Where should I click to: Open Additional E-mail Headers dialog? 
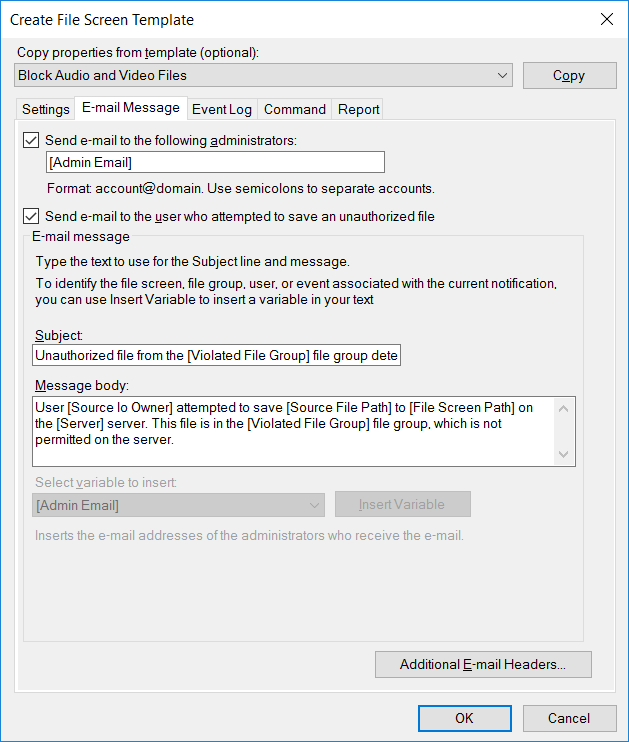(483, 664)
